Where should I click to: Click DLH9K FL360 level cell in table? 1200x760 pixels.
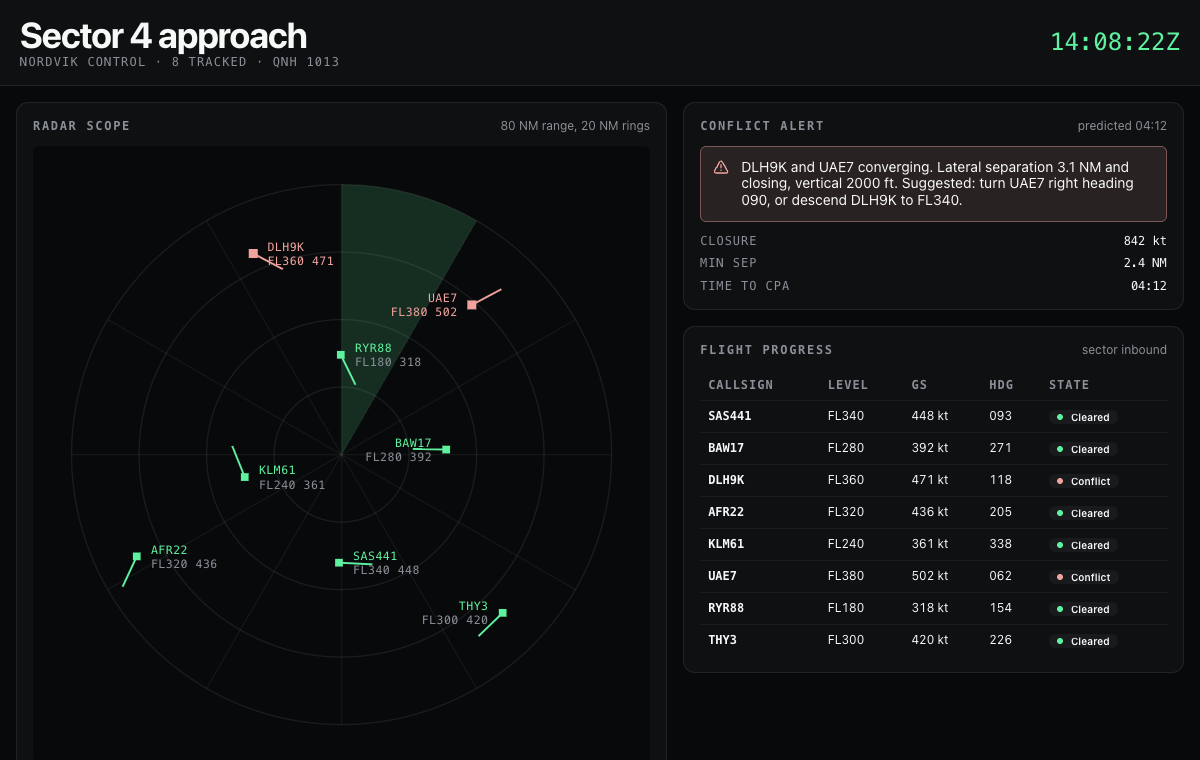click(846, 480)
